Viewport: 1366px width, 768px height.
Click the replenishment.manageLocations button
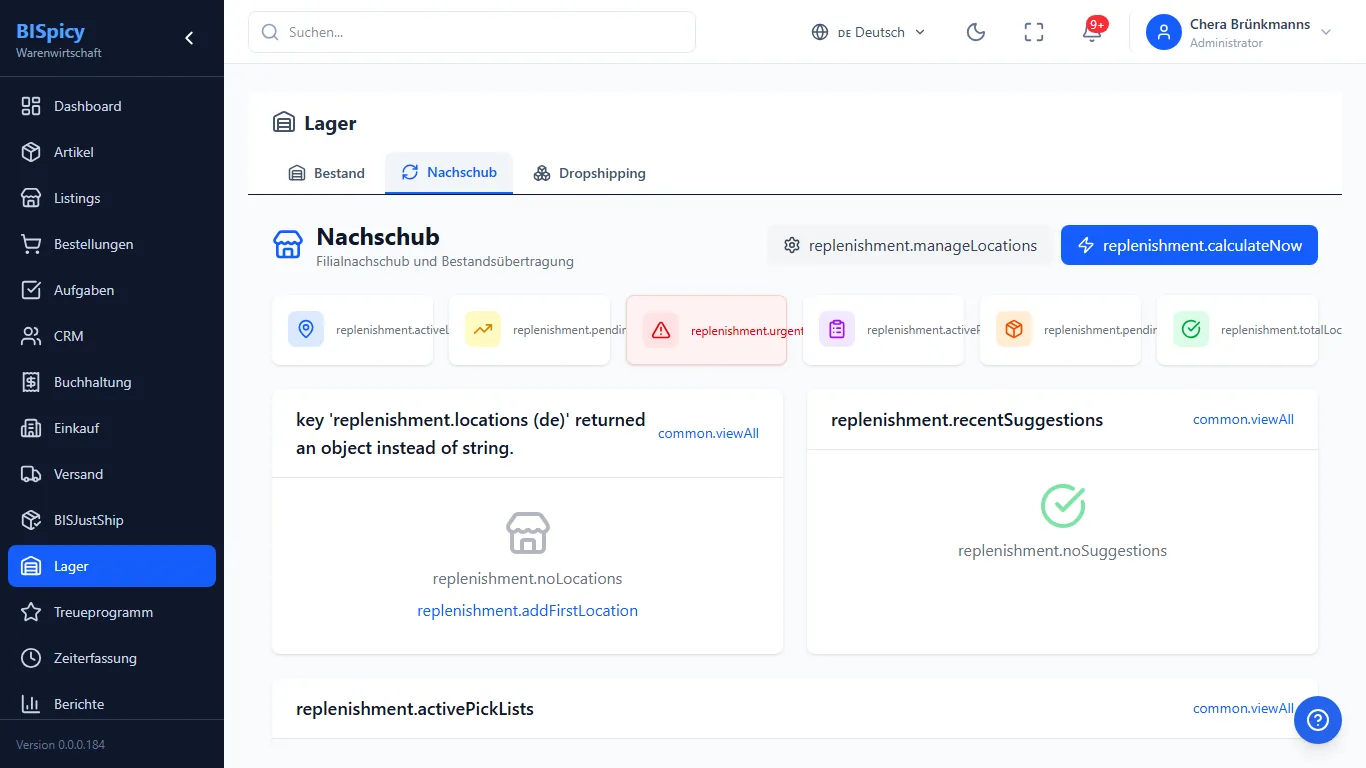coord(910,245)
